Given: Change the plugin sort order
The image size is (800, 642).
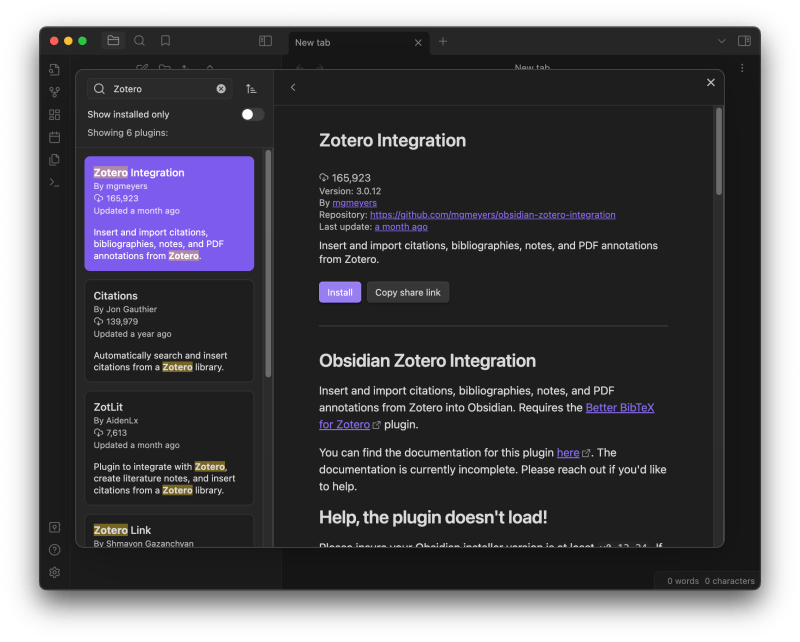Looking at the screenshot, I should (x=252, y=88).
